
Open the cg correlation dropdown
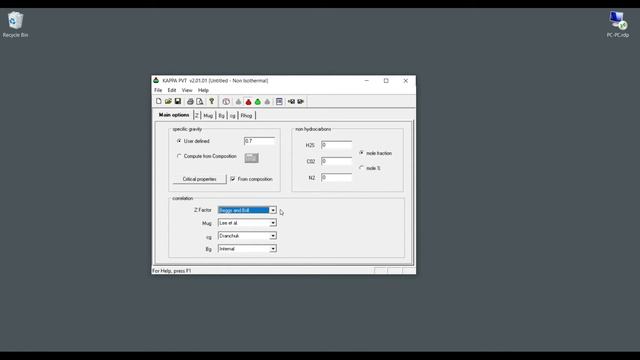(x=273, y=236)
